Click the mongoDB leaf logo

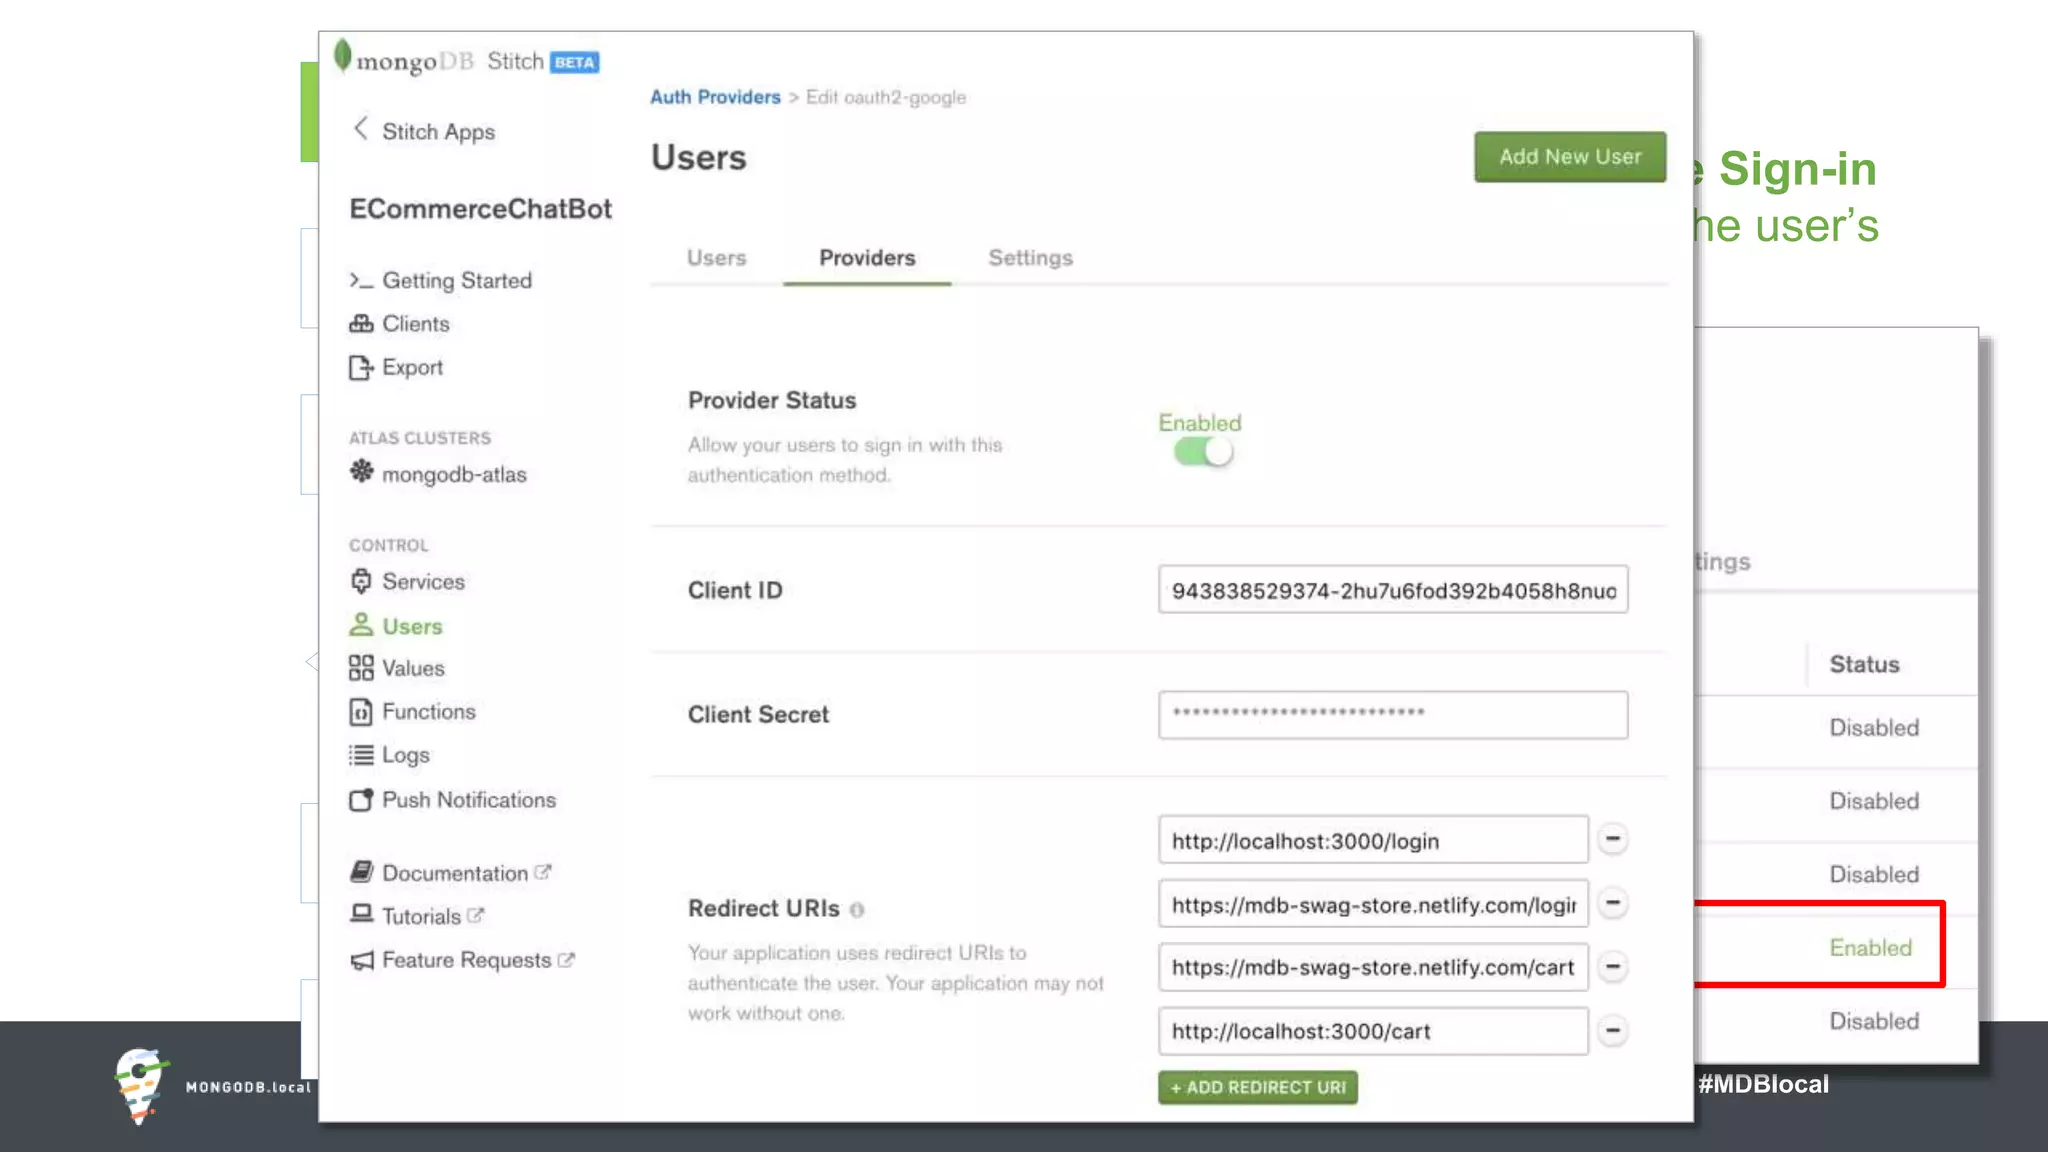(342, 55)
